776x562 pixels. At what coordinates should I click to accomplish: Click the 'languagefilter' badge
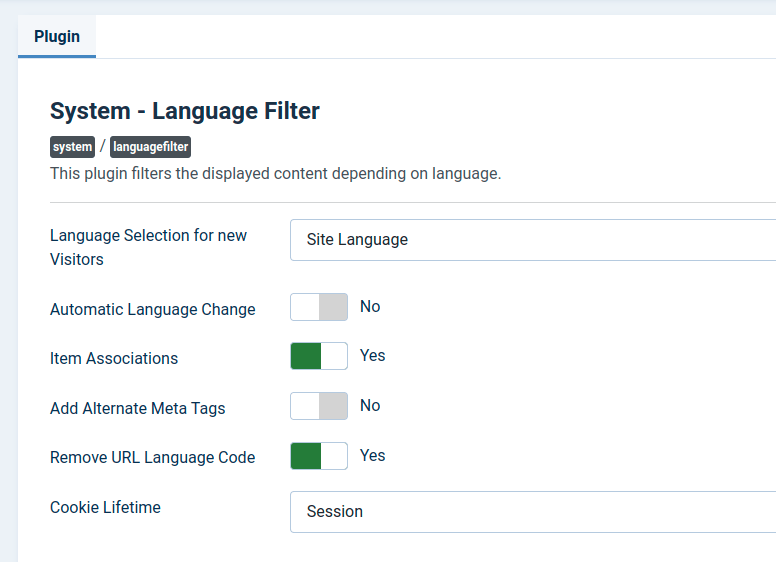click(x=150, y=147)
